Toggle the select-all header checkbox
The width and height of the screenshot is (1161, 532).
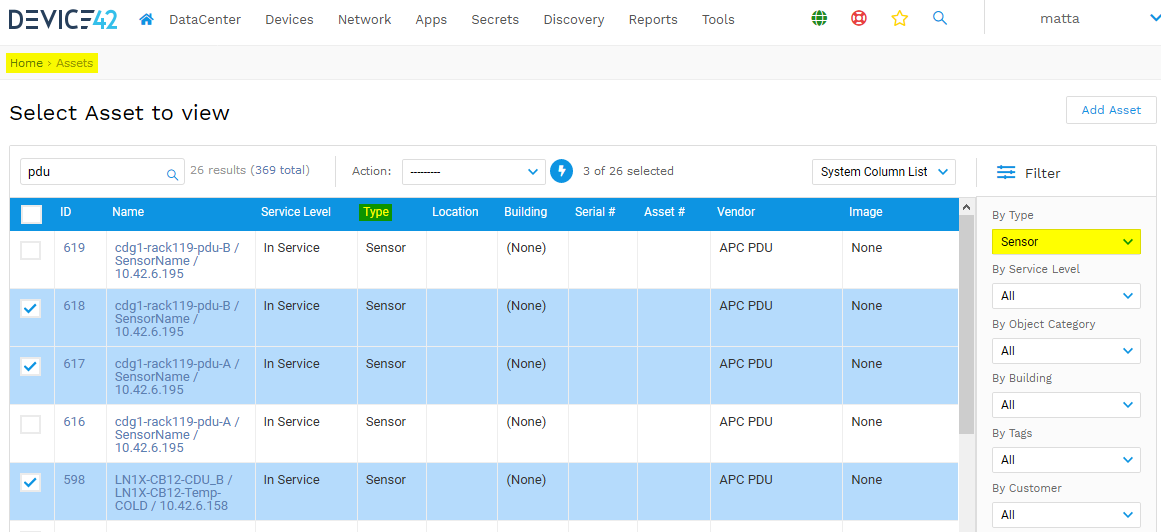click(32, 214)
